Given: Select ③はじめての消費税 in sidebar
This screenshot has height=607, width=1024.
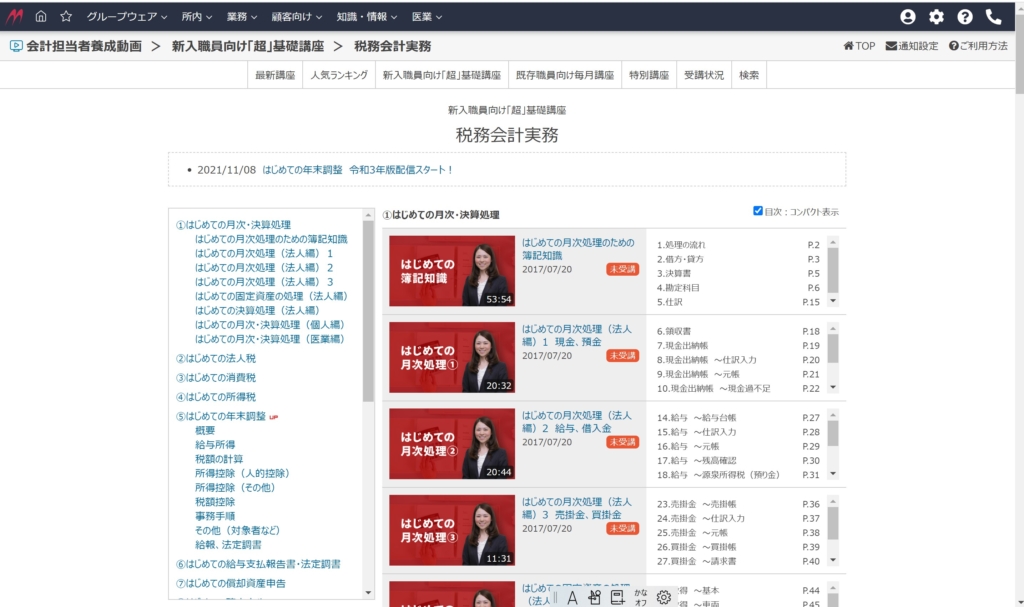Looking at the screenshot, I should click(216, 378).
